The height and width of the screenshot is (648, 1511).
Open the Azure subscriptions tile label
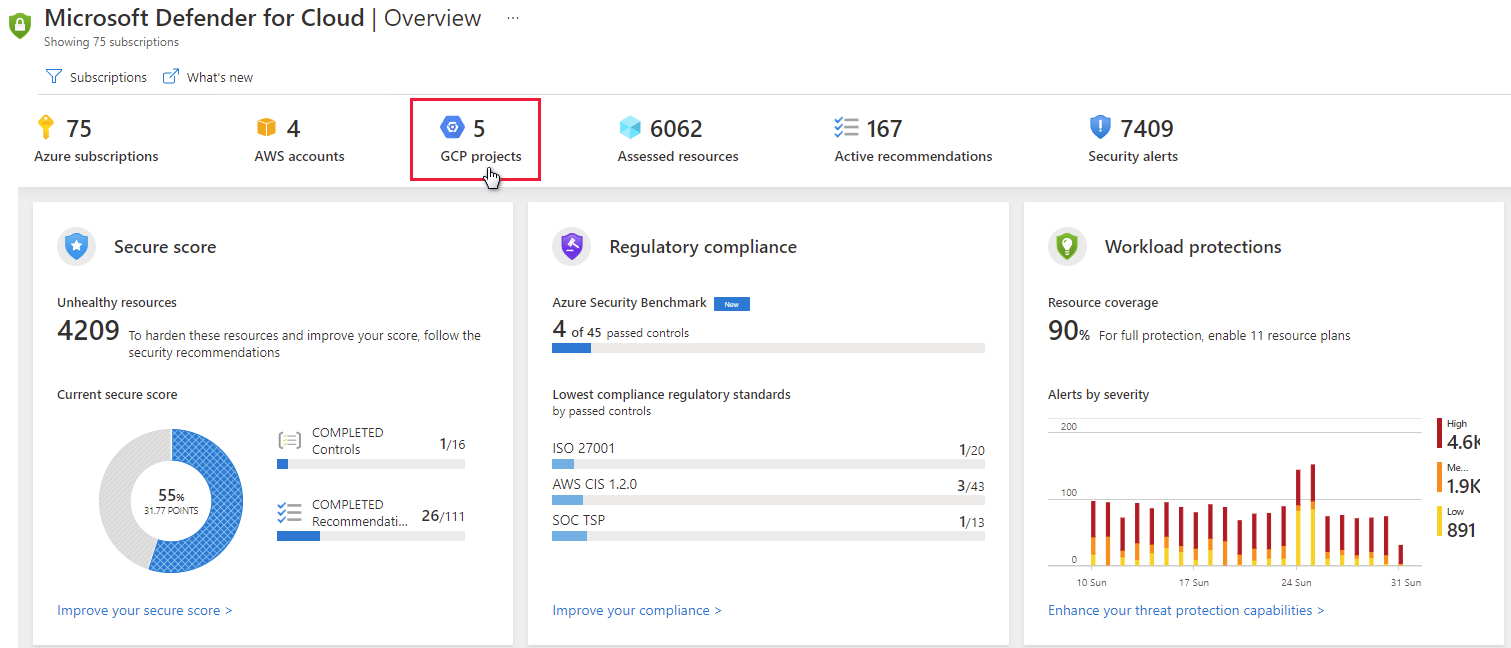pyautogui.click(x=96, y=156)
